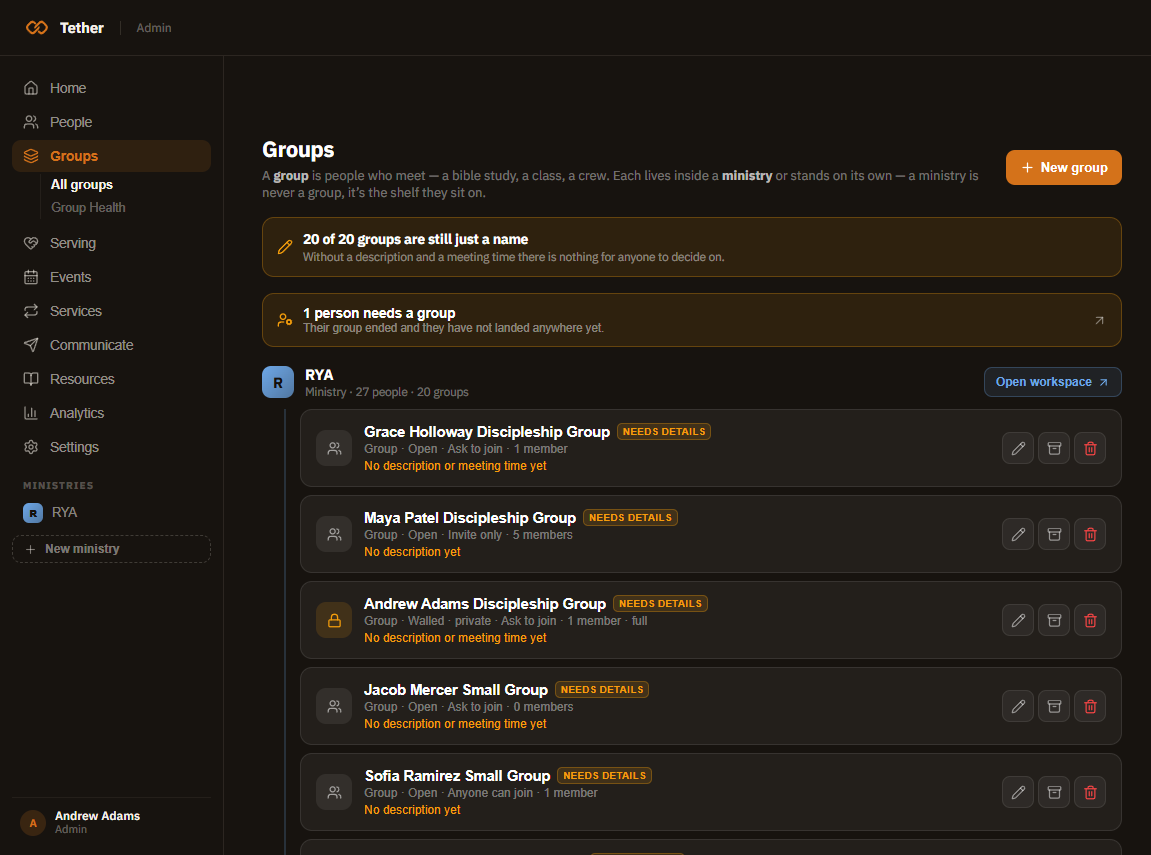Open the 1 person needs a group banner
The width and height of the screenshot is (1151, 855).
coord(691,320)
